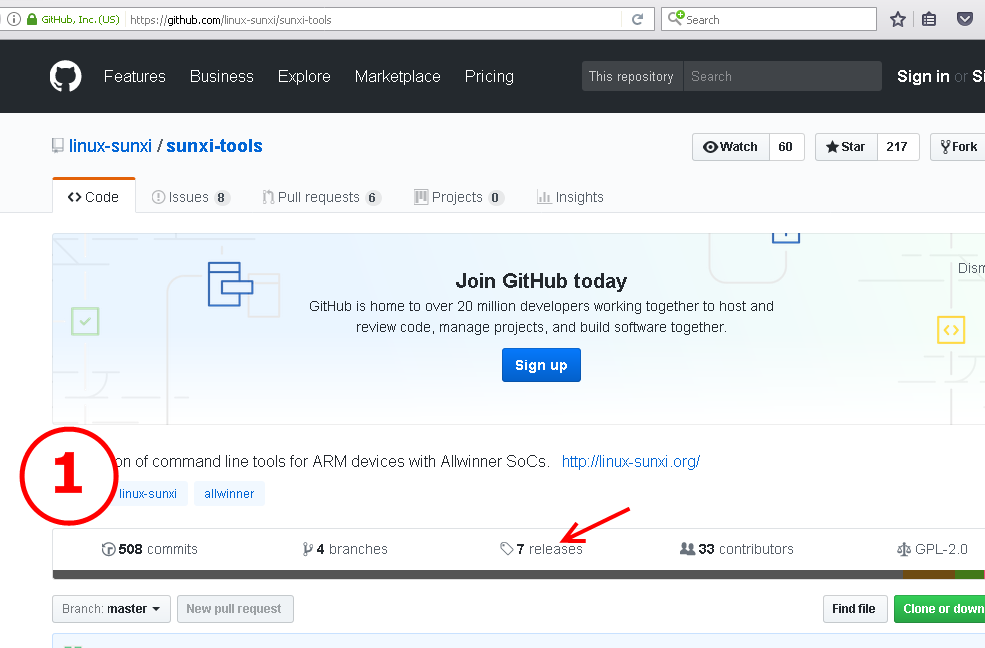Screen dimensions: 985x648
Task: Open Explore in the top navigation
Action: (304, 77)
